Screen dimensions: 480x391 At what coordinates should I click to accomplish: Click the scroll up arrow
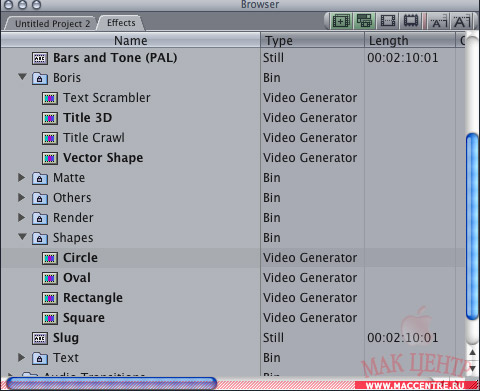[472, 352]
